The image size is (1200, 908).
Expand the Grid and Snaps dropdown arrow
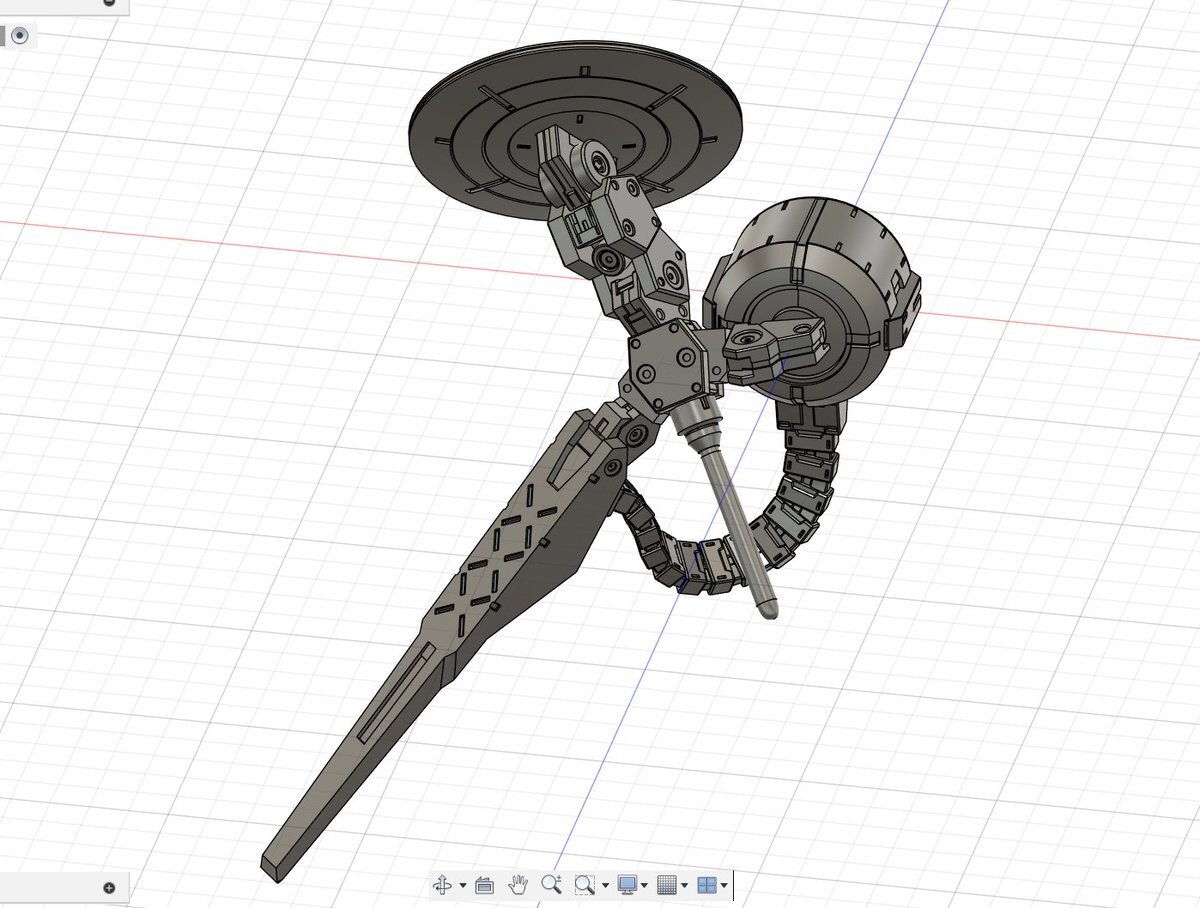tap(685, 886)
